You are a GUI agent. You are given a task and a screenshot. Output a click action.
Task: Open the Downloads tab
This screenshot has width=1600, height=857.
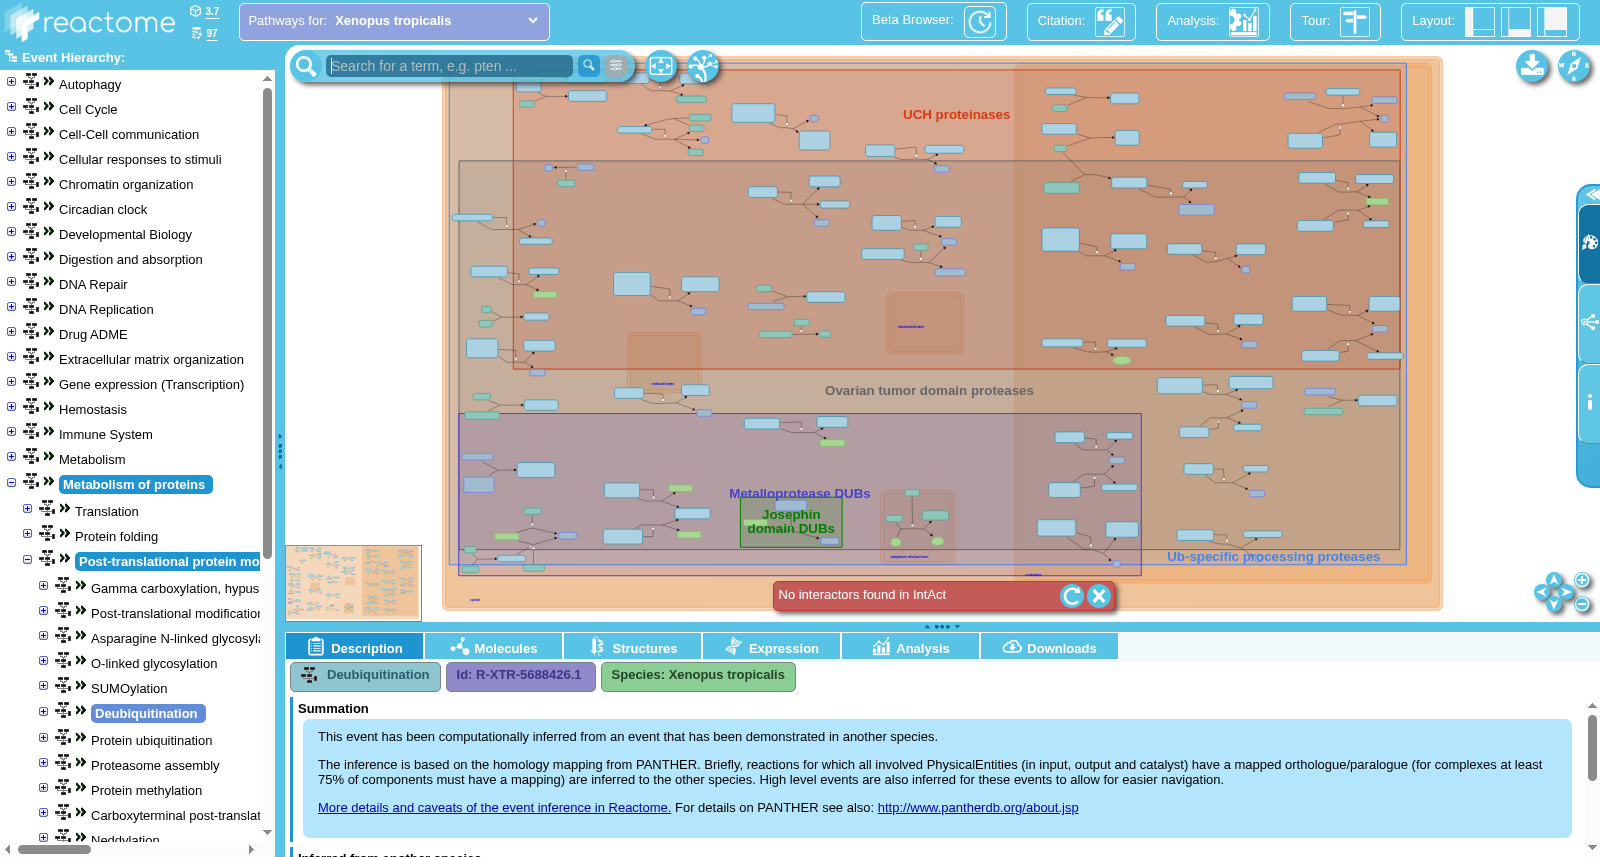(x=1049, y=647)
